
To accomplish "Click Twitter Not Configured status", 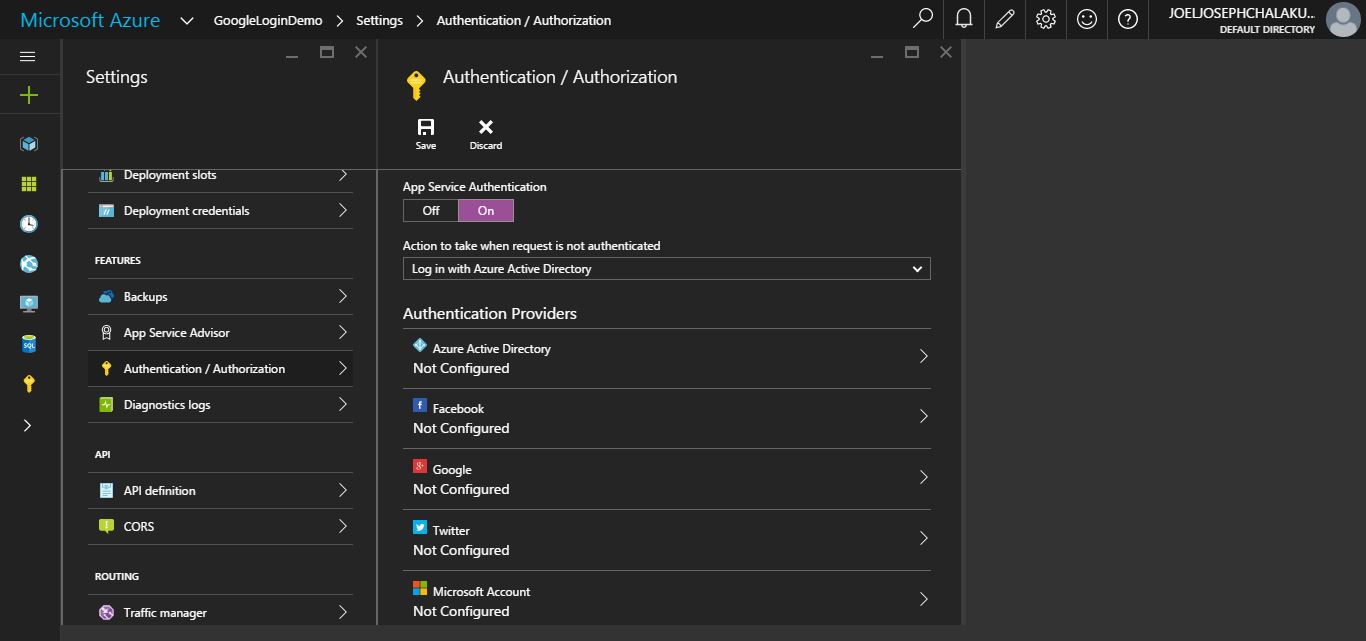I will (461, 550).
